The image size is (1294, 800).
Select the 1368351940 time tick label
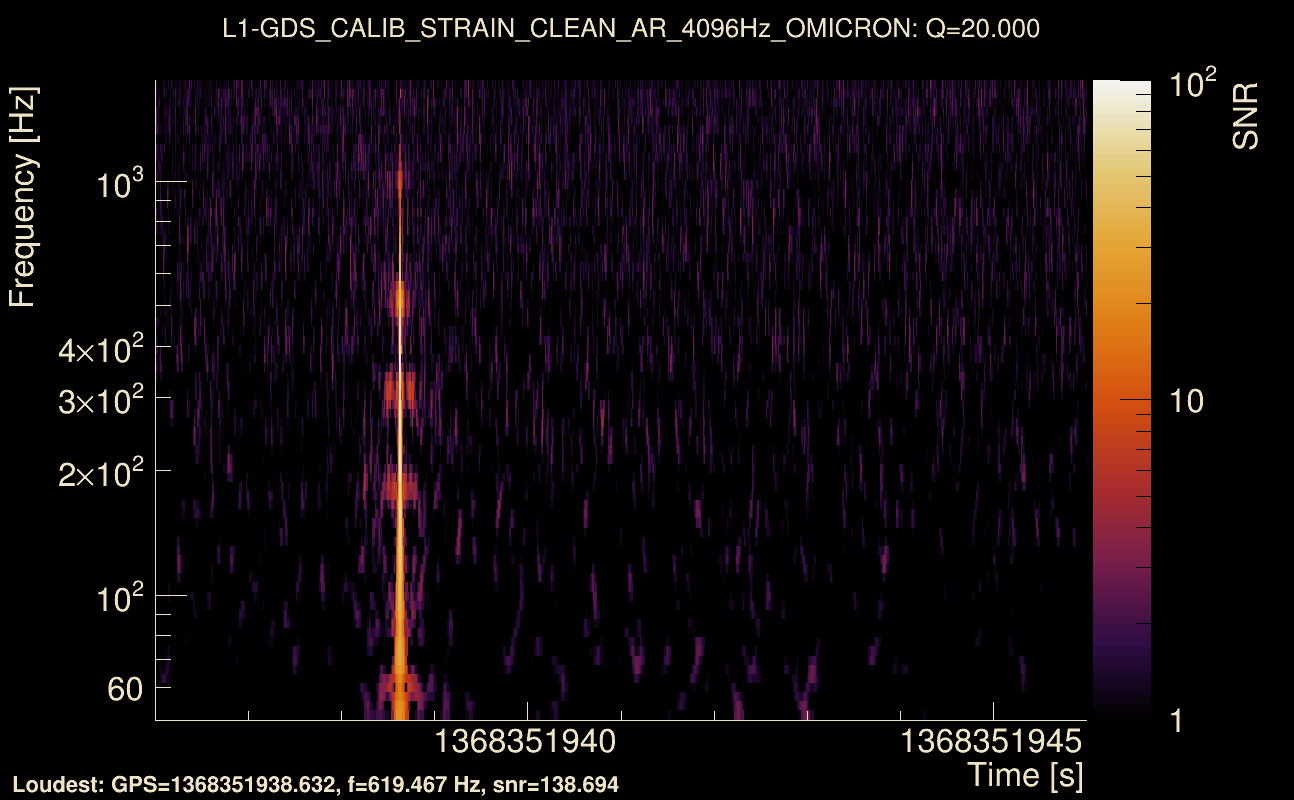[x=524, y=743]
